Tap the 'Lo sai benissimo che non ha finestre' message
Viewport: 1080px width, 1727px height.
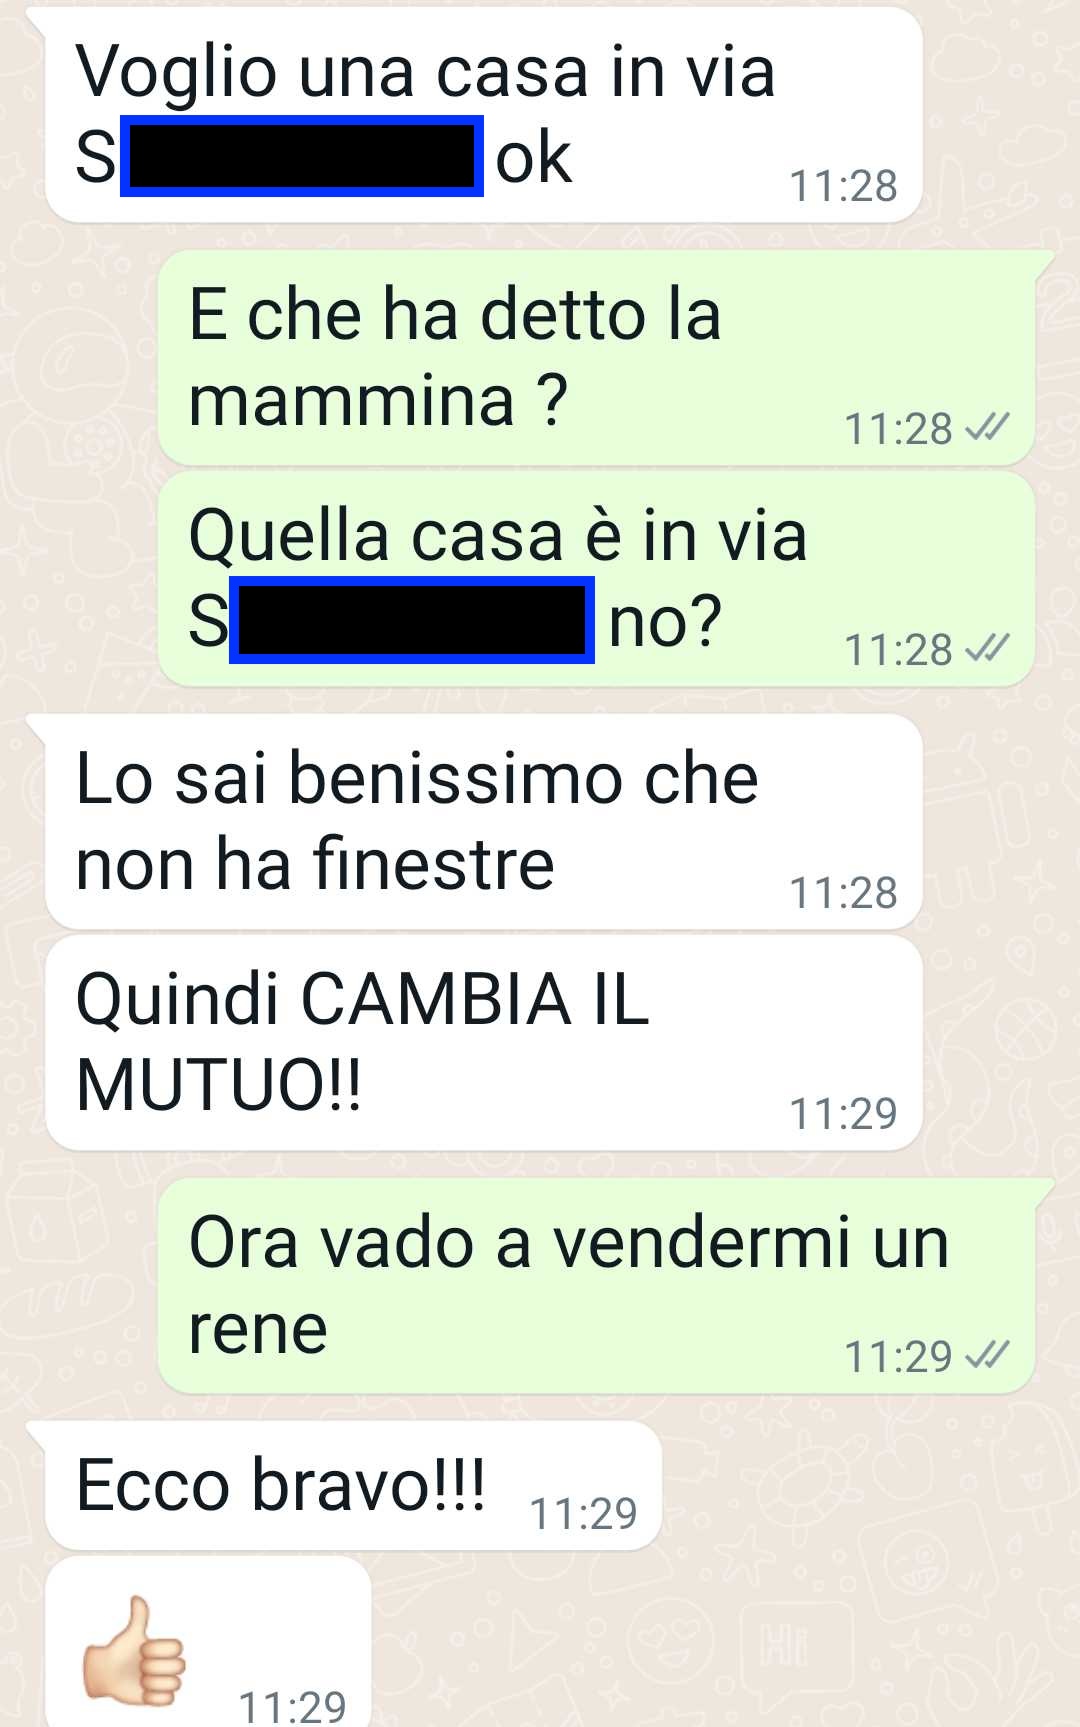tap(483, 822)
